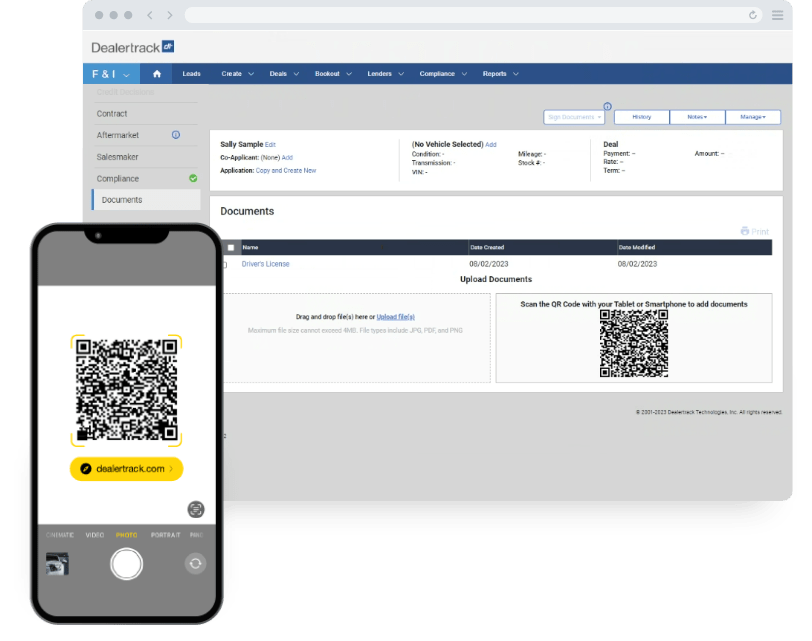This screenshot has width=812, height=641.
Task: Click the Aftermarket info icon
Action: (176, 135)
